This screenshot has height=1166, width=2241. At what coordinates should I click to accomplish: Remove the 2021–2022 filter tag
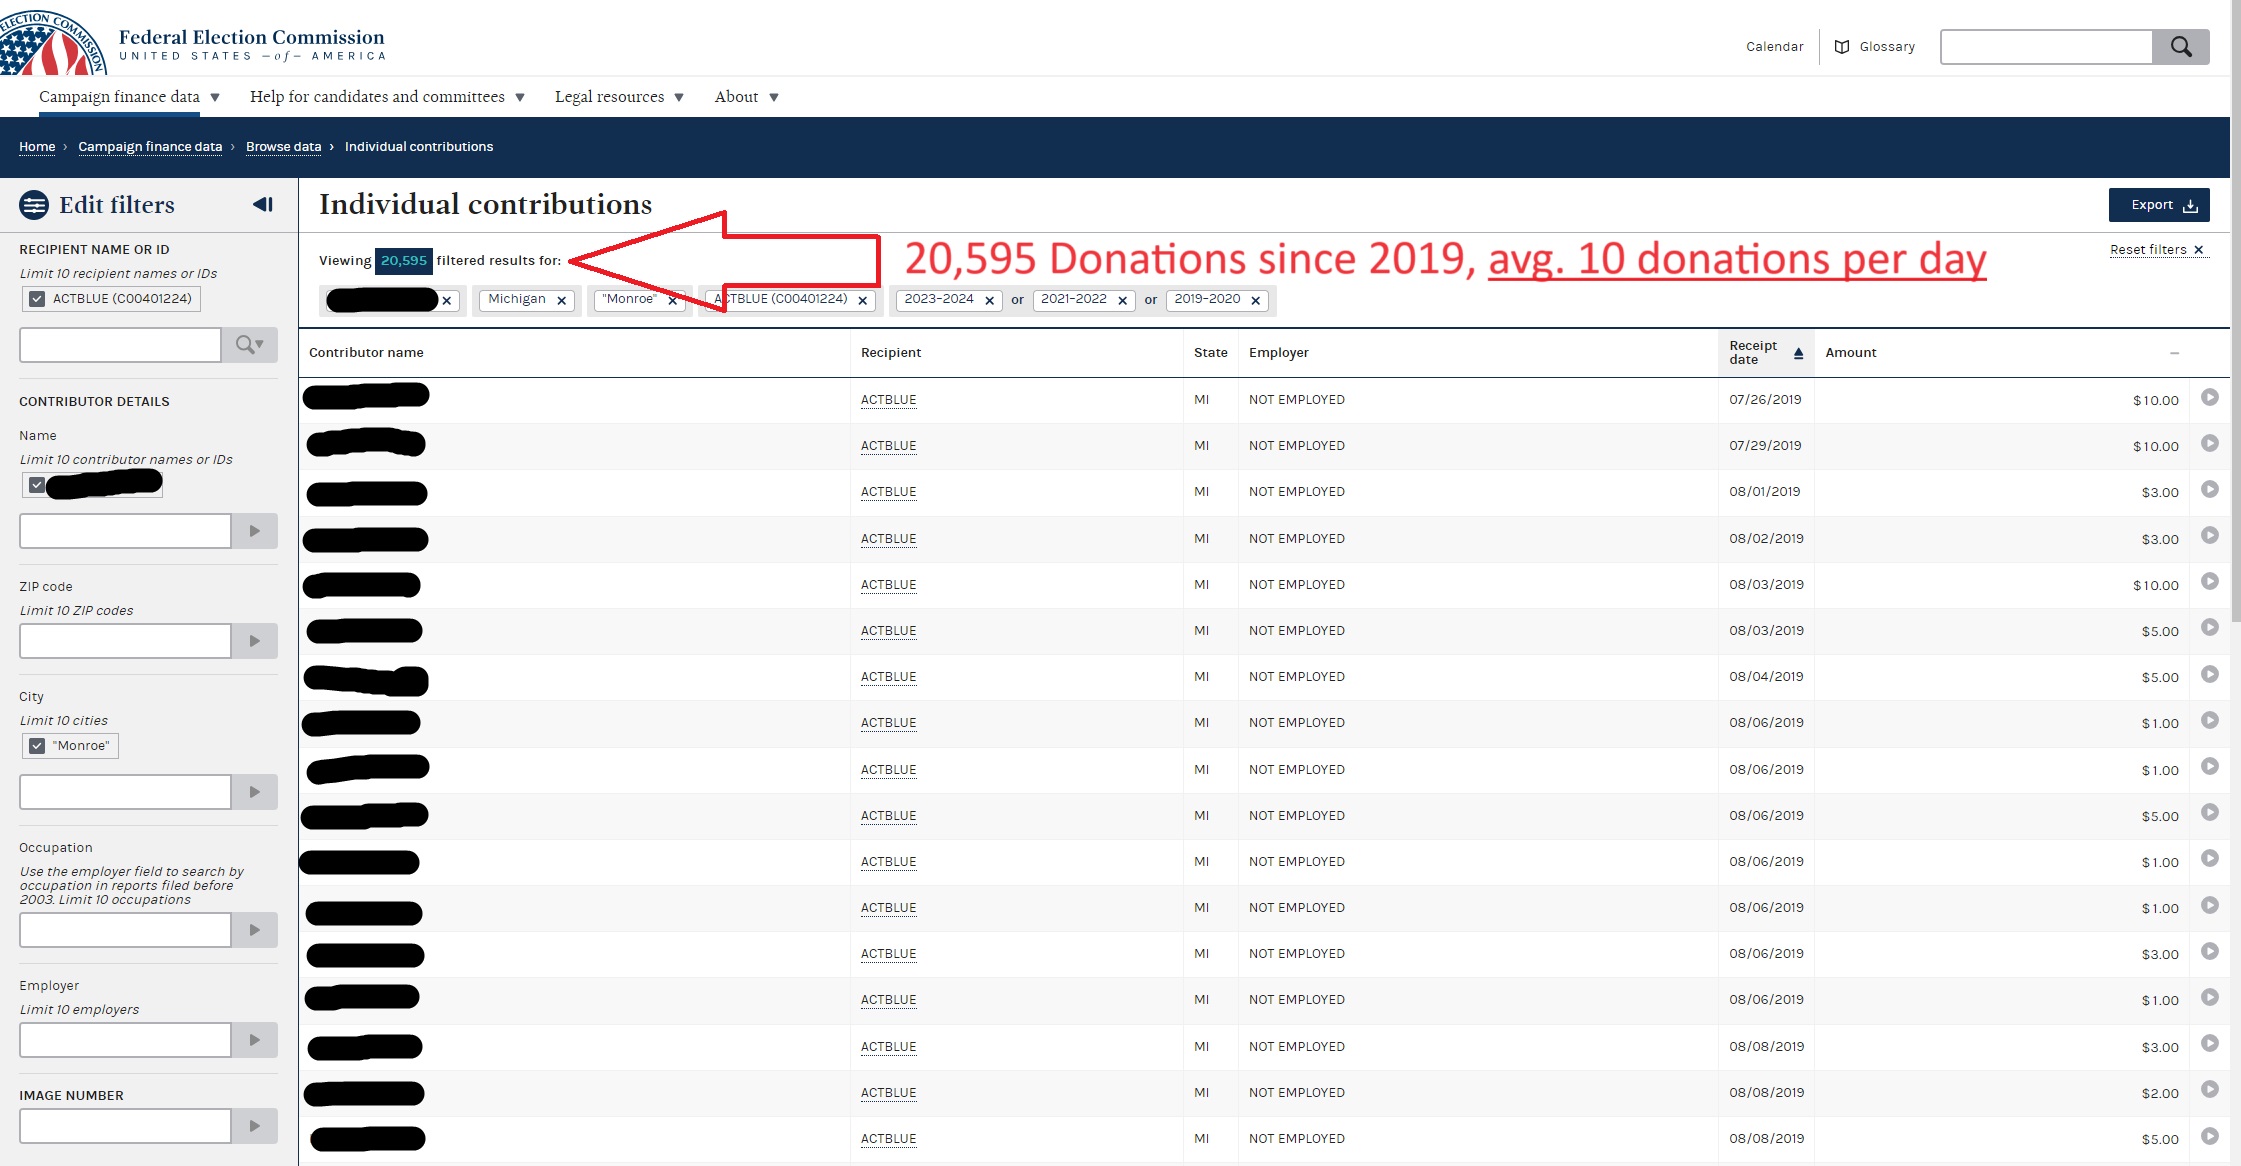point(1123,301)
